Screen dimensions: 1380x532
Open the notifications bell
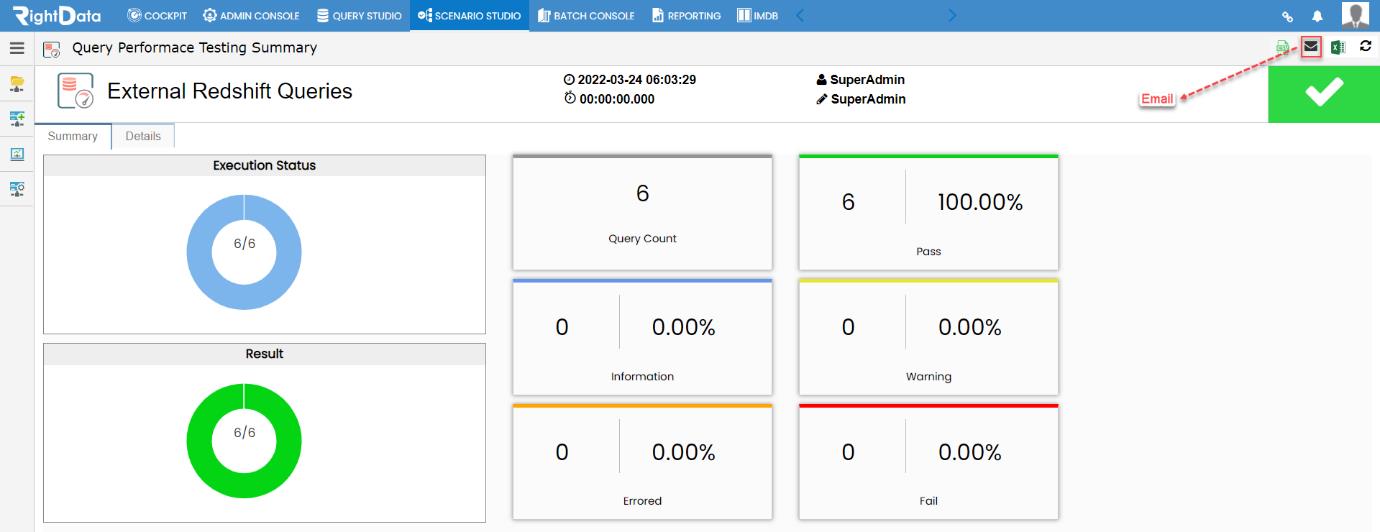(1317, 16)
